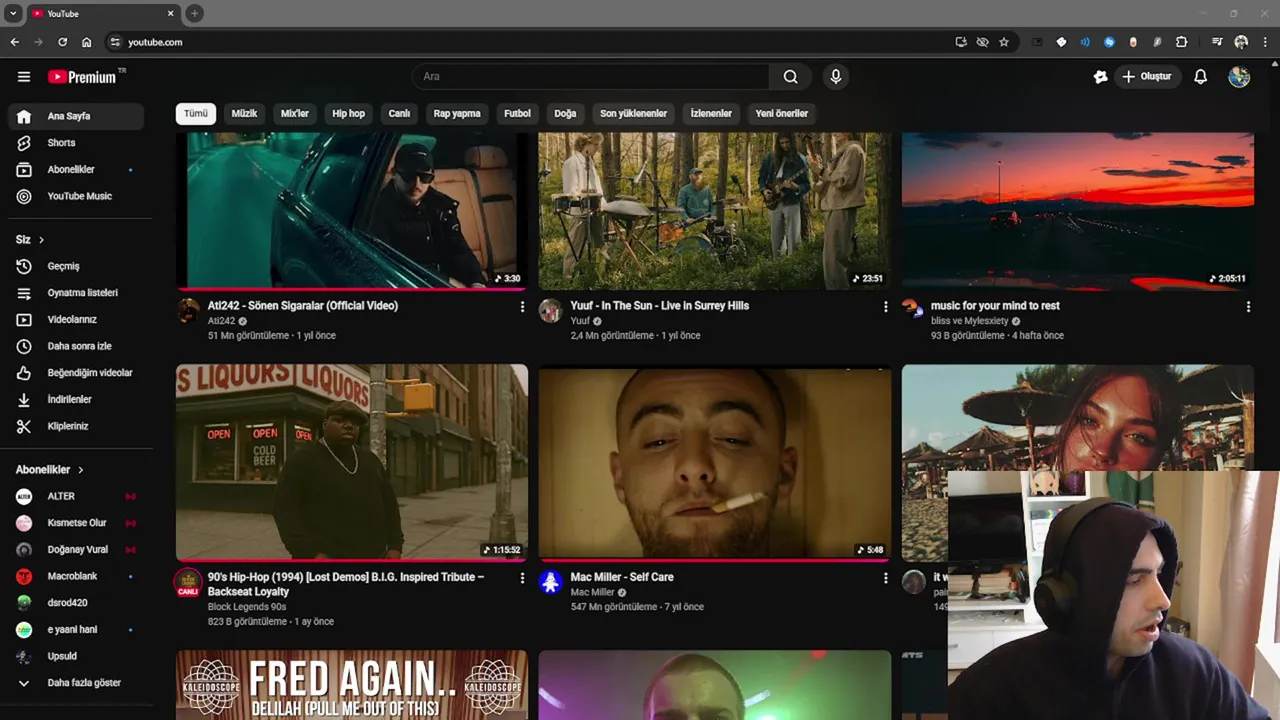Click the Ara search field
This screenshot has width=1280, height=720.
(x=591, y=77)
